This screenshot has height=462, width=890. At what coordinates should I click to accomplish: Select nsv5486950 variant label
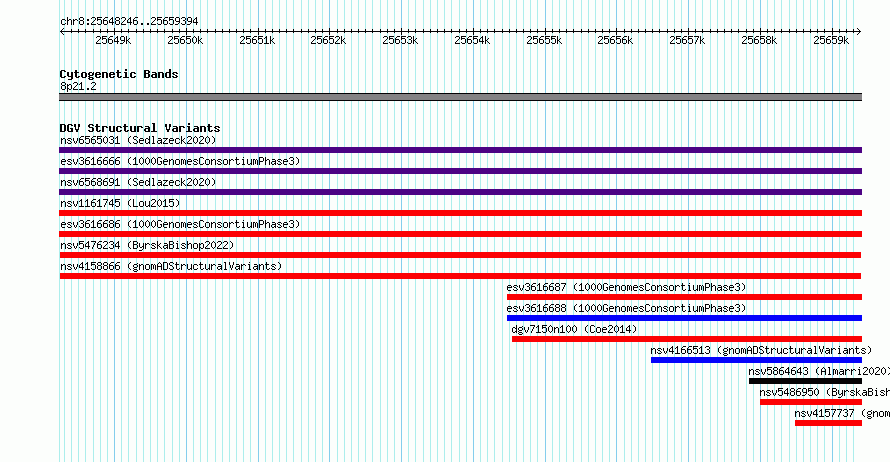[x=825, y=392]
